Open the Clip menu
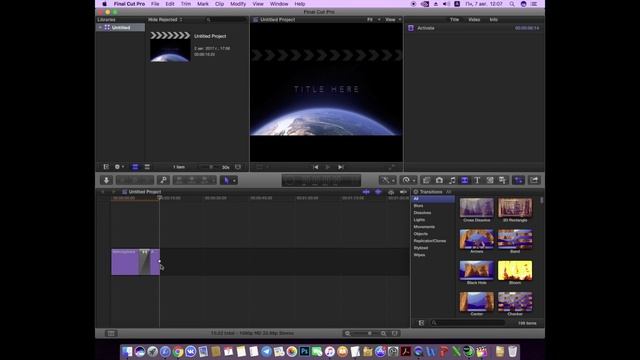Viewport: 640px width, 360px height. click(220, 4)
